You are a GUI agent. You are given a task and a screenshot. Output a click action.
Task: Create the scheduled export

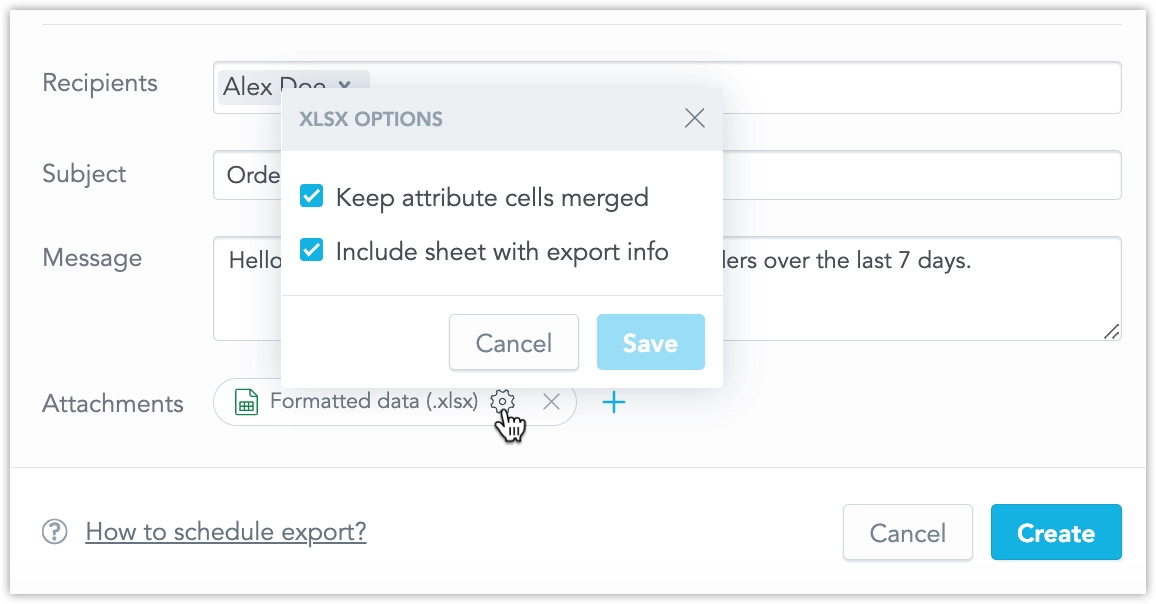[1056, 532]
